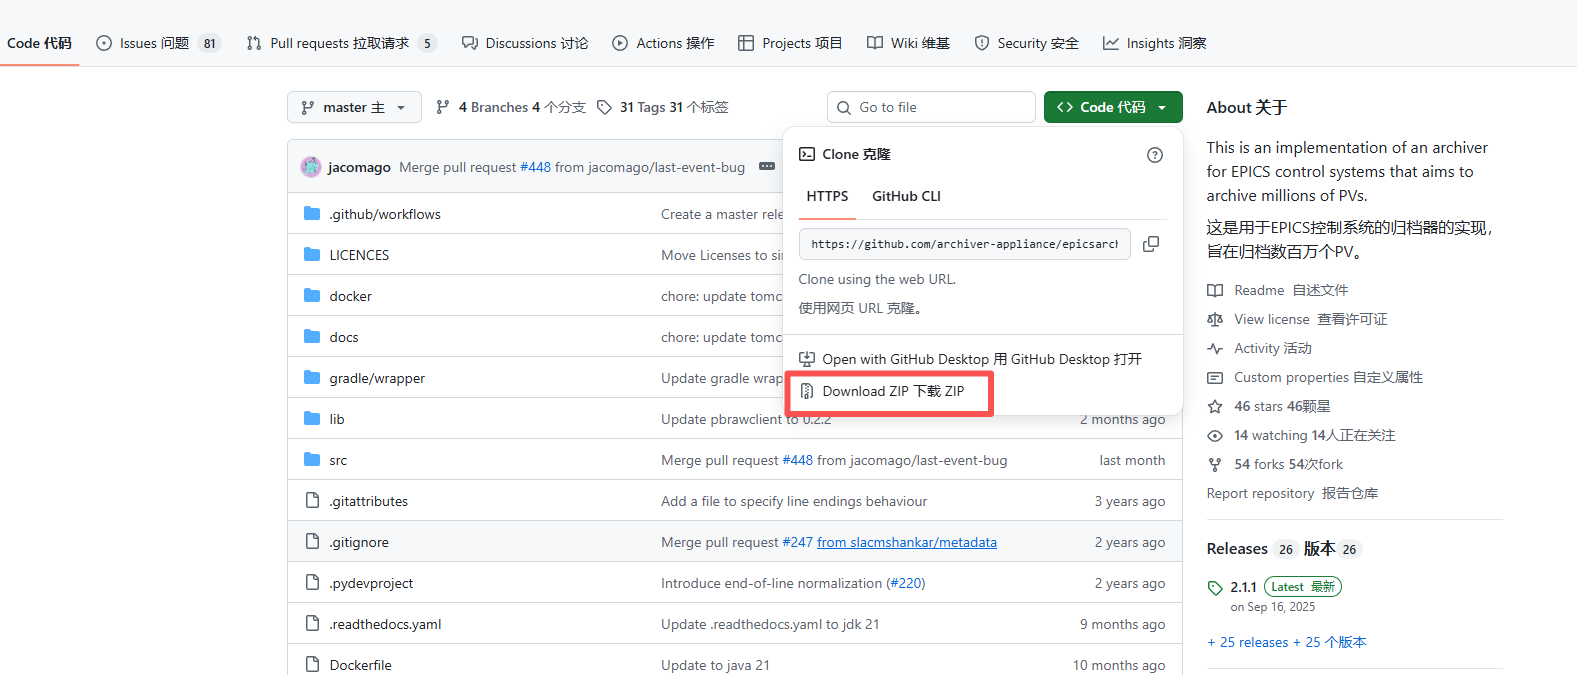Open the Insights tab
This screenshot has height=675, width=1577.
pos(1155,43)
